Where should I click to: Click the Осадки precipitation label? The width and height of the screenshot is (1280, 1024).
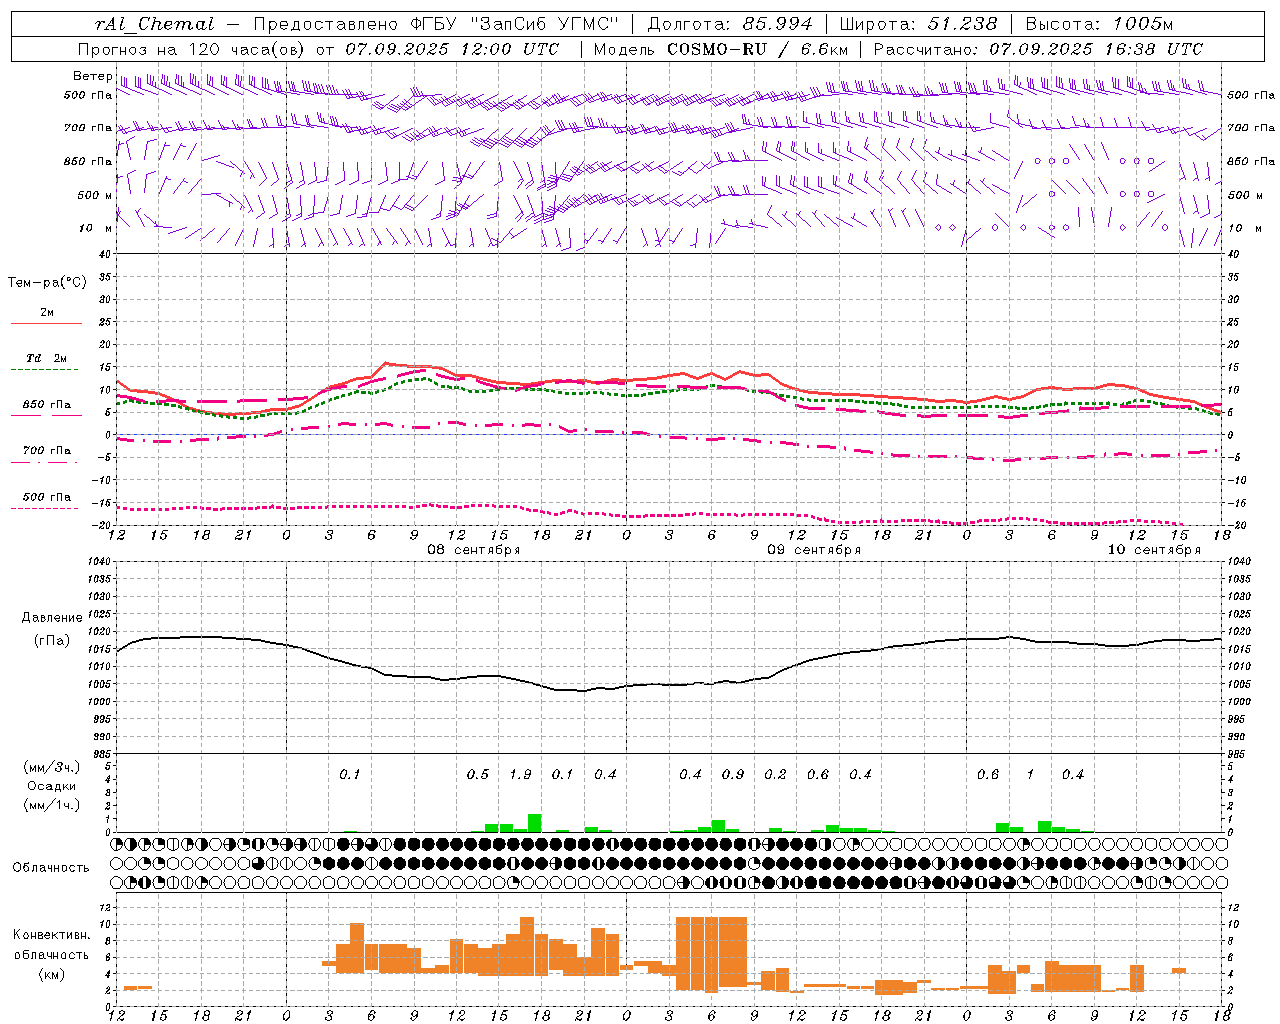(51, 786)
